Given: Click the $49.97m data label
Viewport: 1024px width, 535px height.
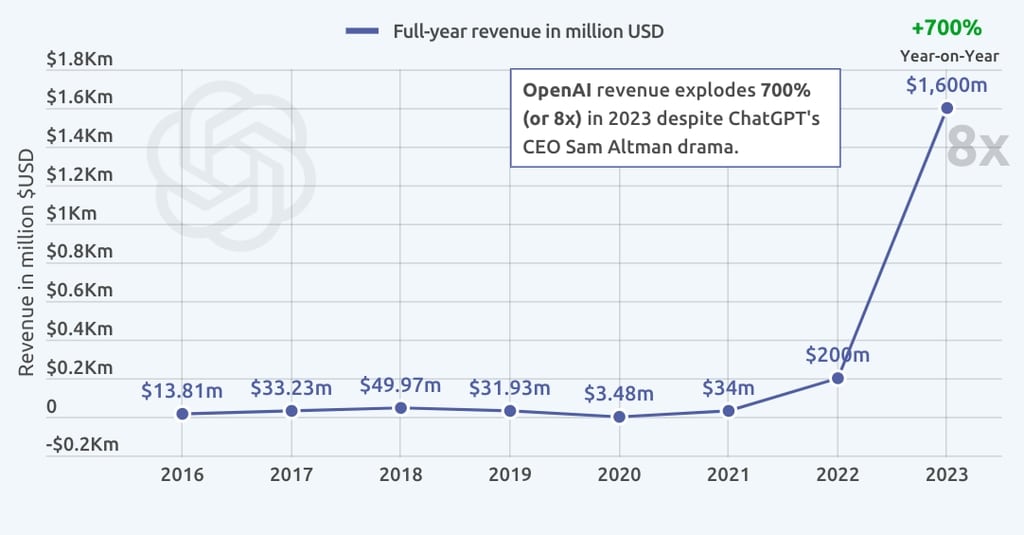Looking at the screenshot, I should point(400,385).
